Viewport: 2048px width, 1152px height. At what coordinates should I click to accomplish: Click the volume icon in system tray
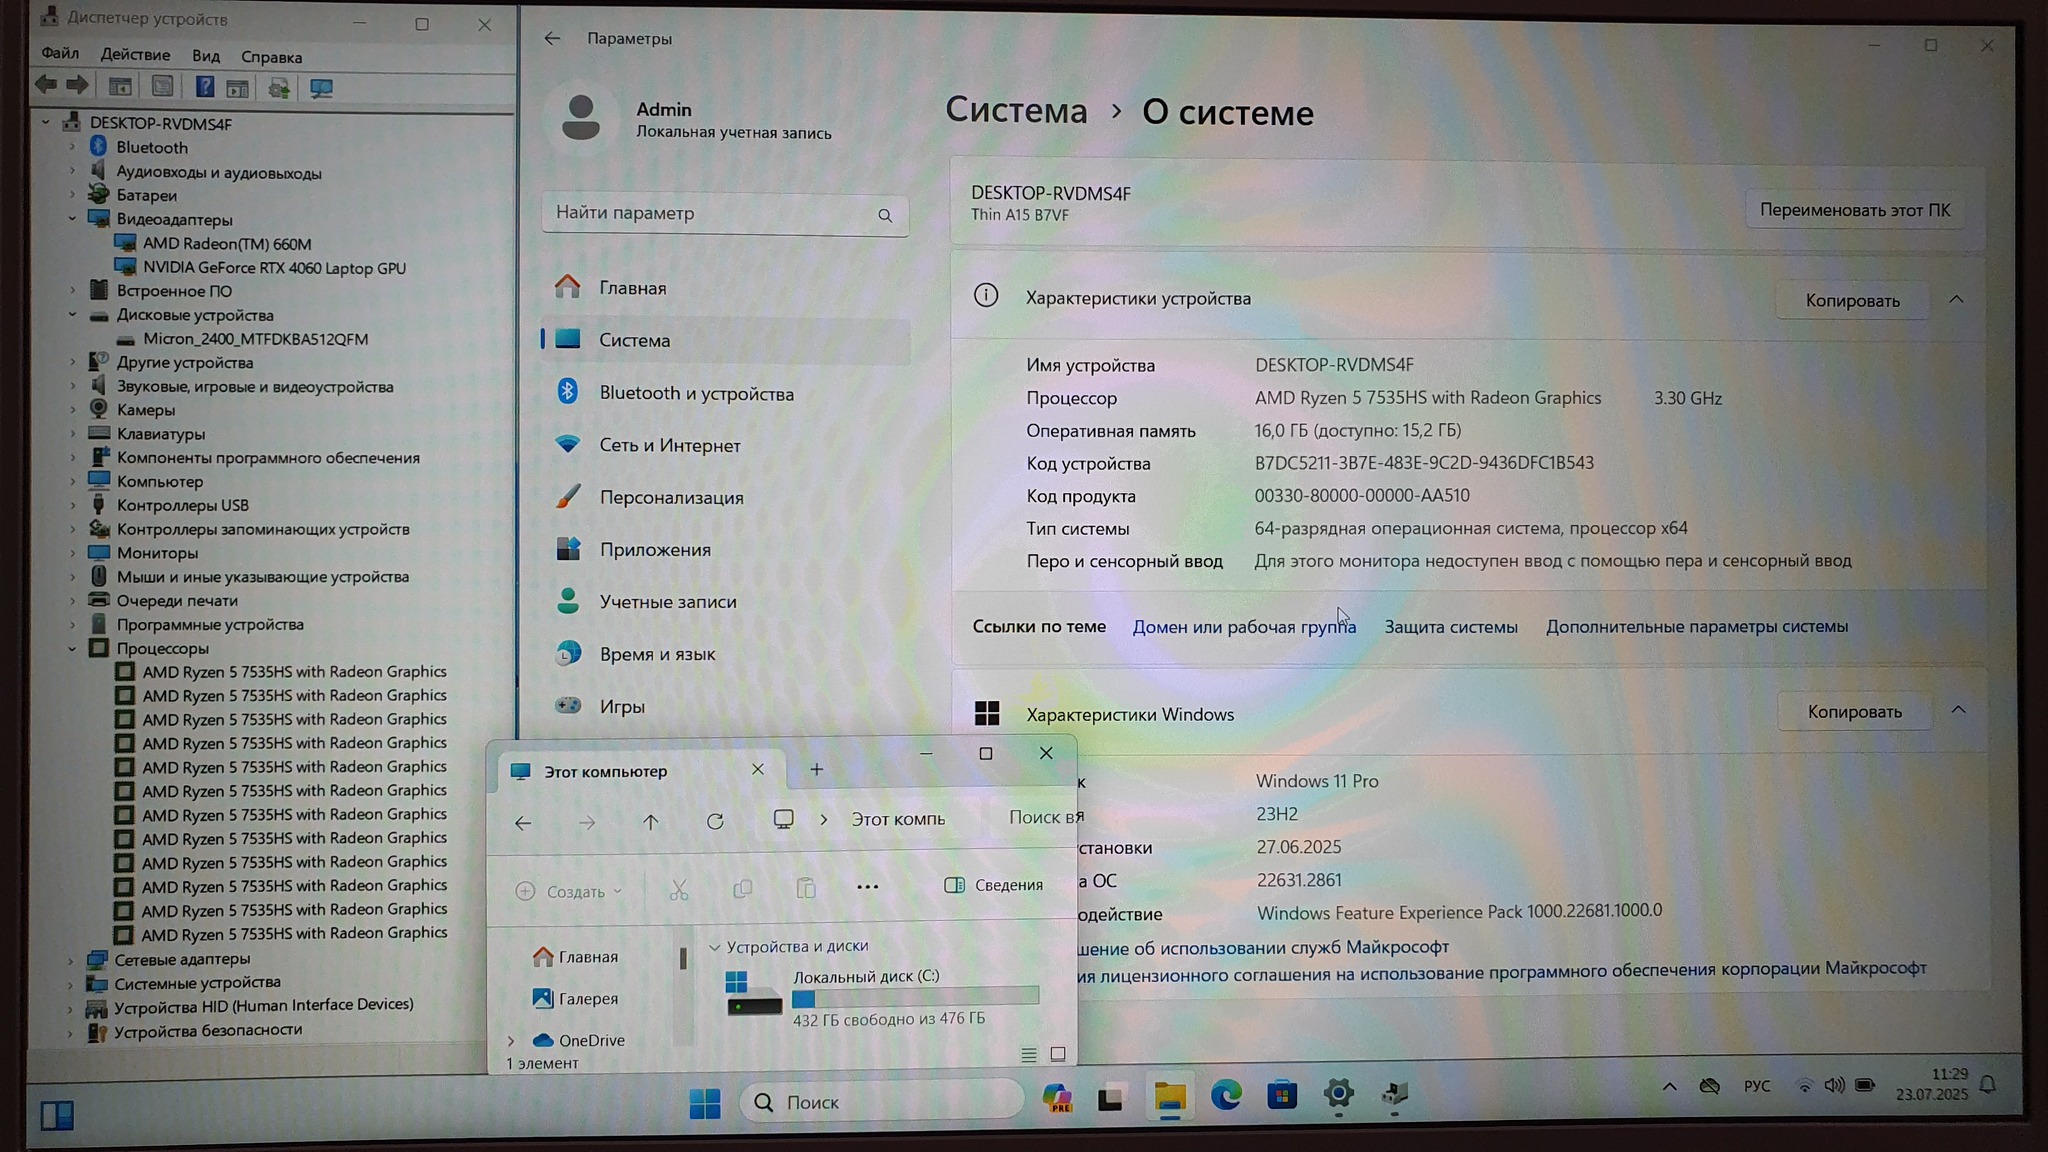1834,1086
